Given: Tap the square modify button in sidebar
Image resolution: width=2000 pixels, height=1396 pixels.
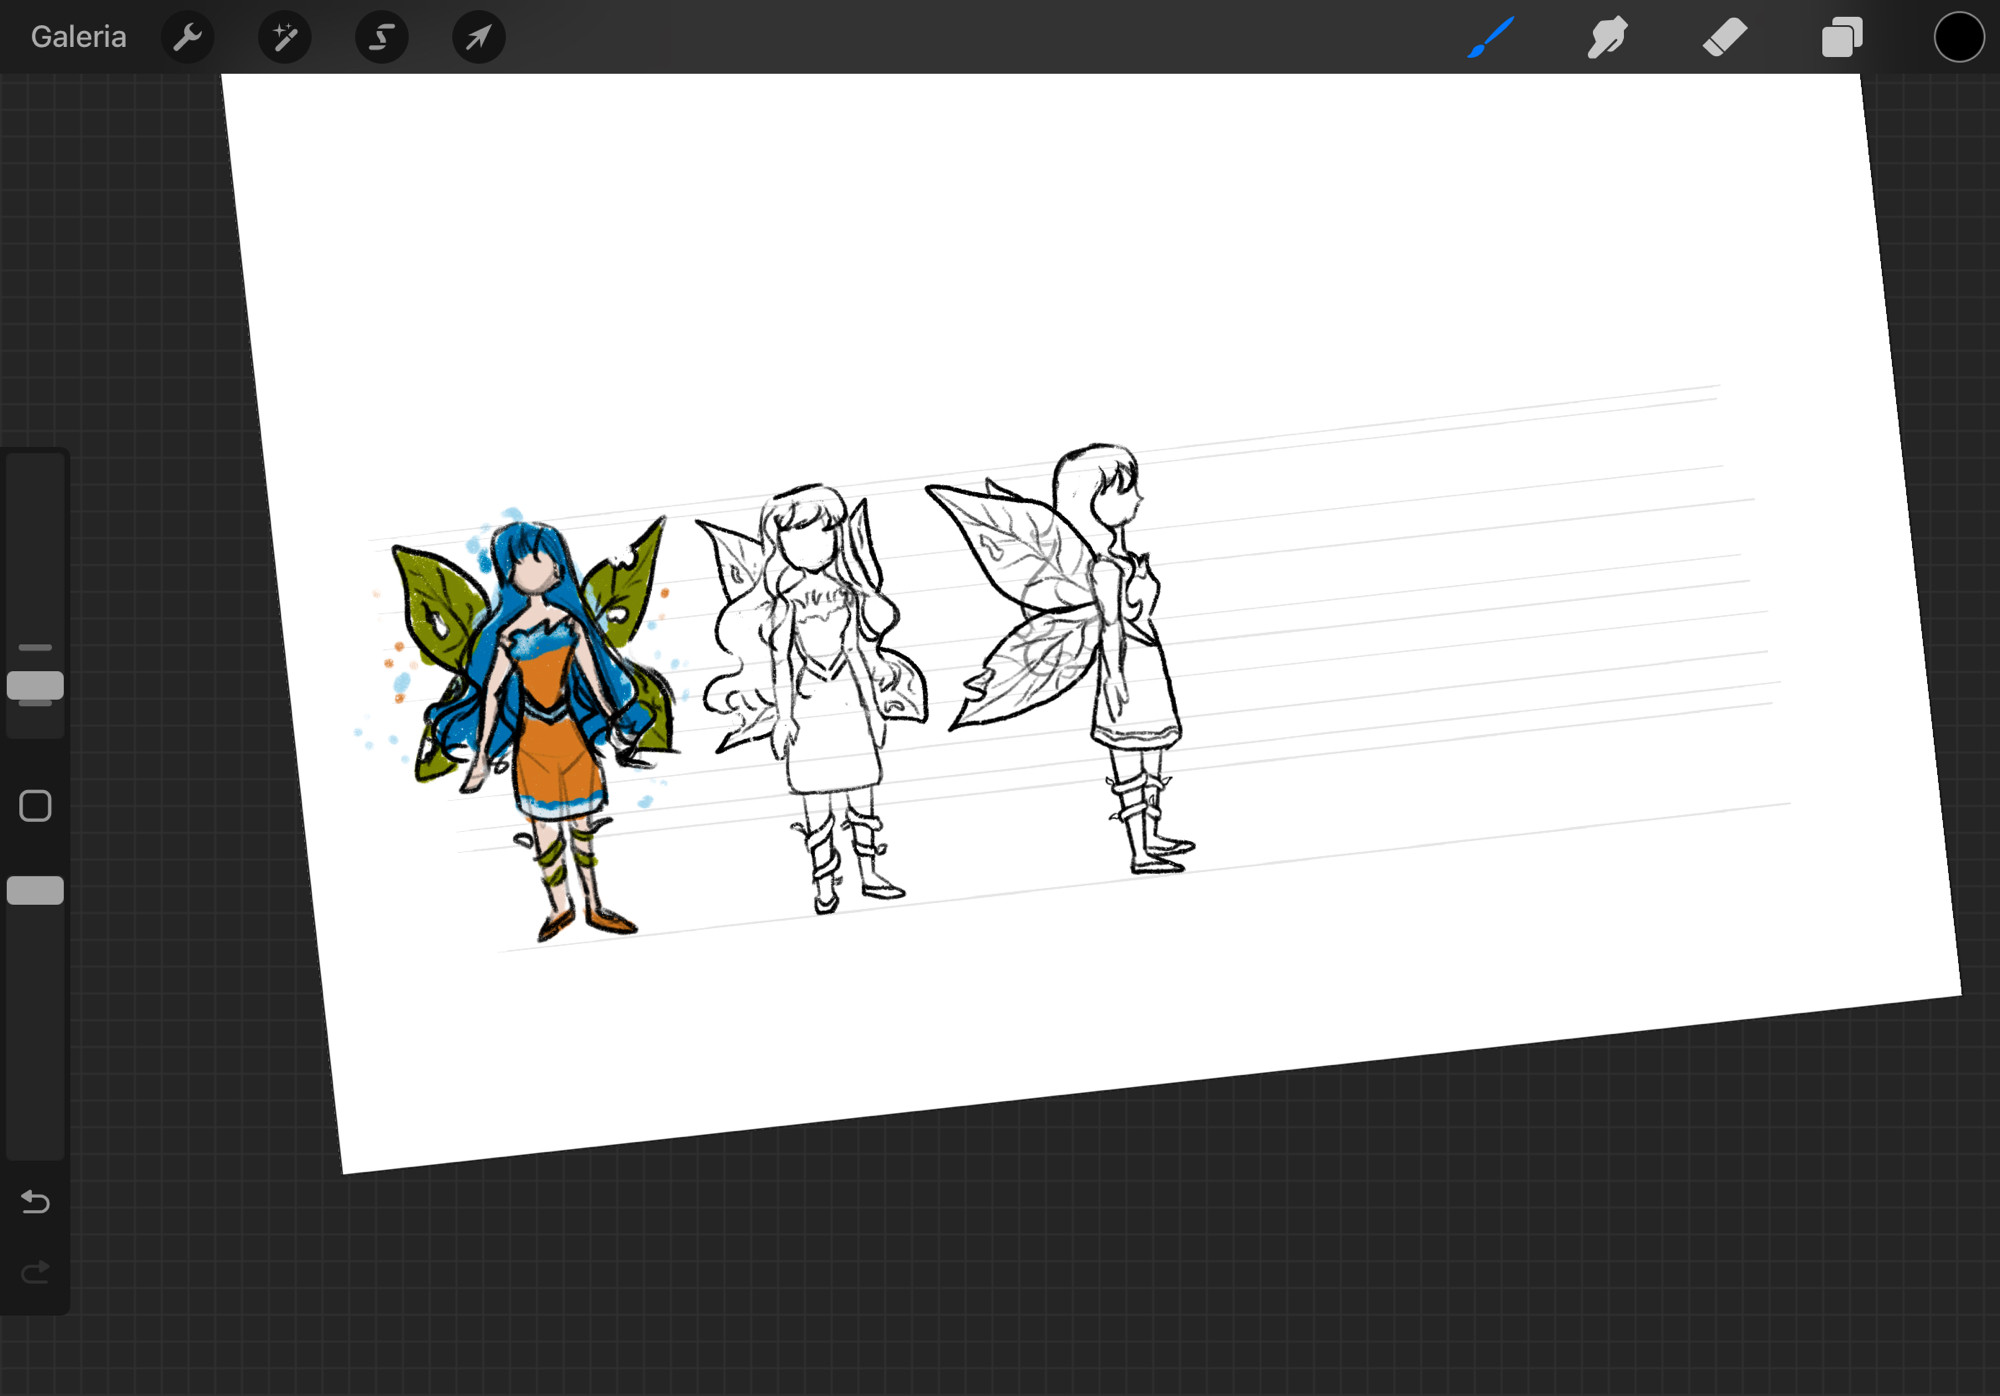Looking at the screenshot, I should pos(35,805).
